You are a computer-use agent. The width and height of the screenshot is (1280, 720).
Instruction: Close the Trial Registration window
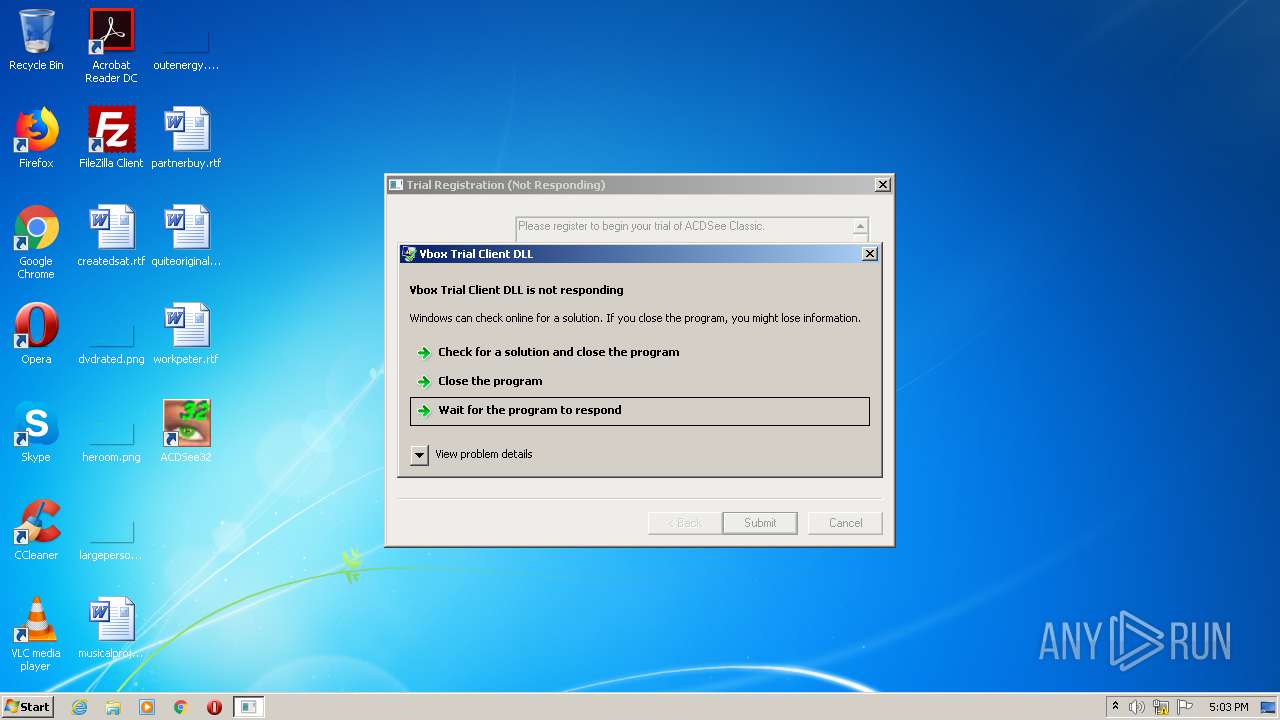(882, 185)
